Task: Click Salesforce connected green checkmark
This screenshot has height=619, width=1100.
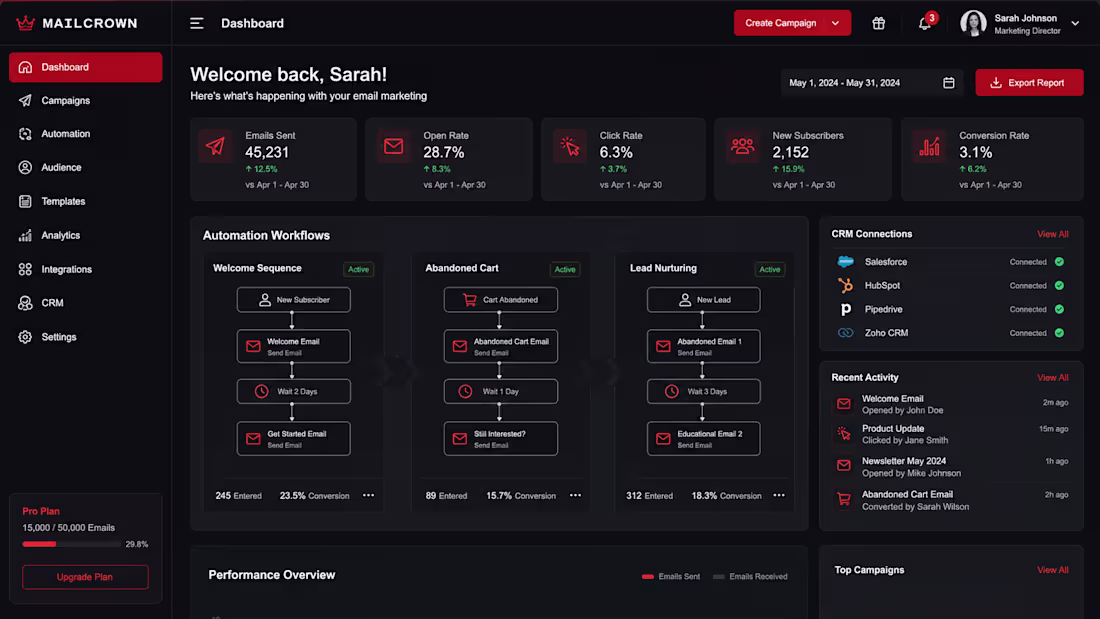Action: pyautogui.click(x=1059, y=262)
